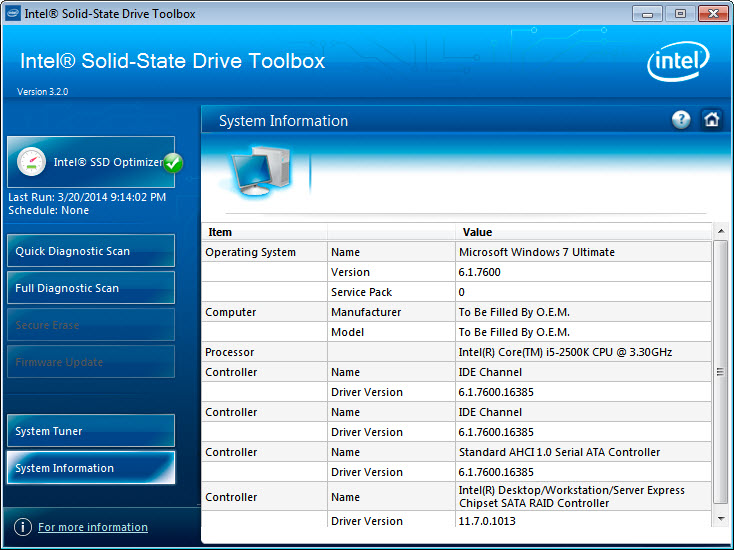Open the System Tuner page

point(91,431)
